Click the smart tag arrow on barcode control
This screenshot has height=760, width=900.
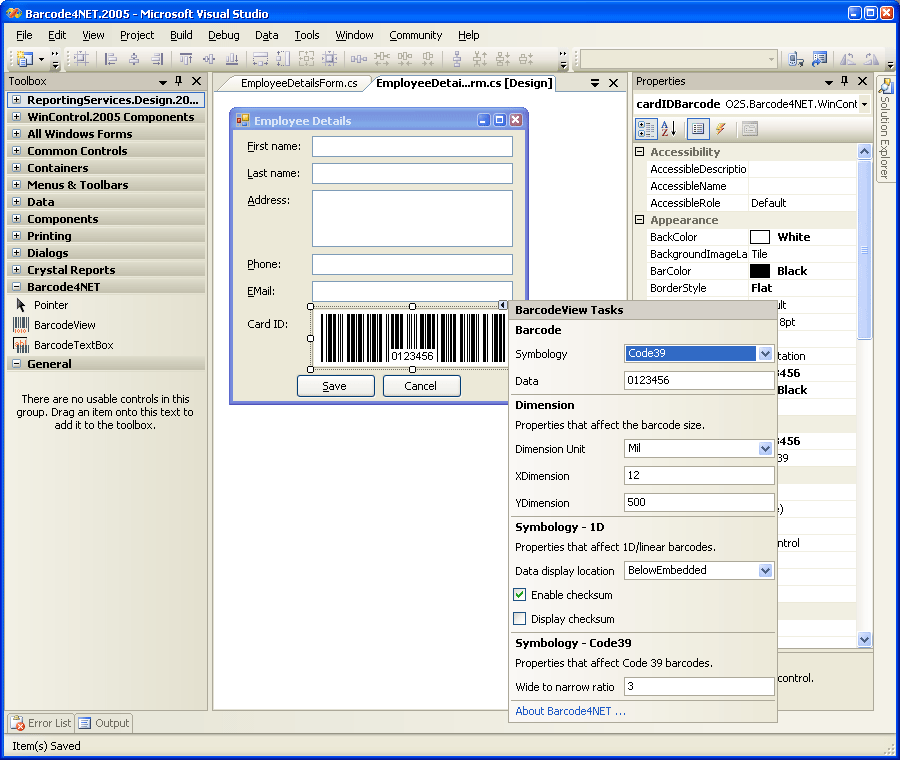tap(503, 305)
